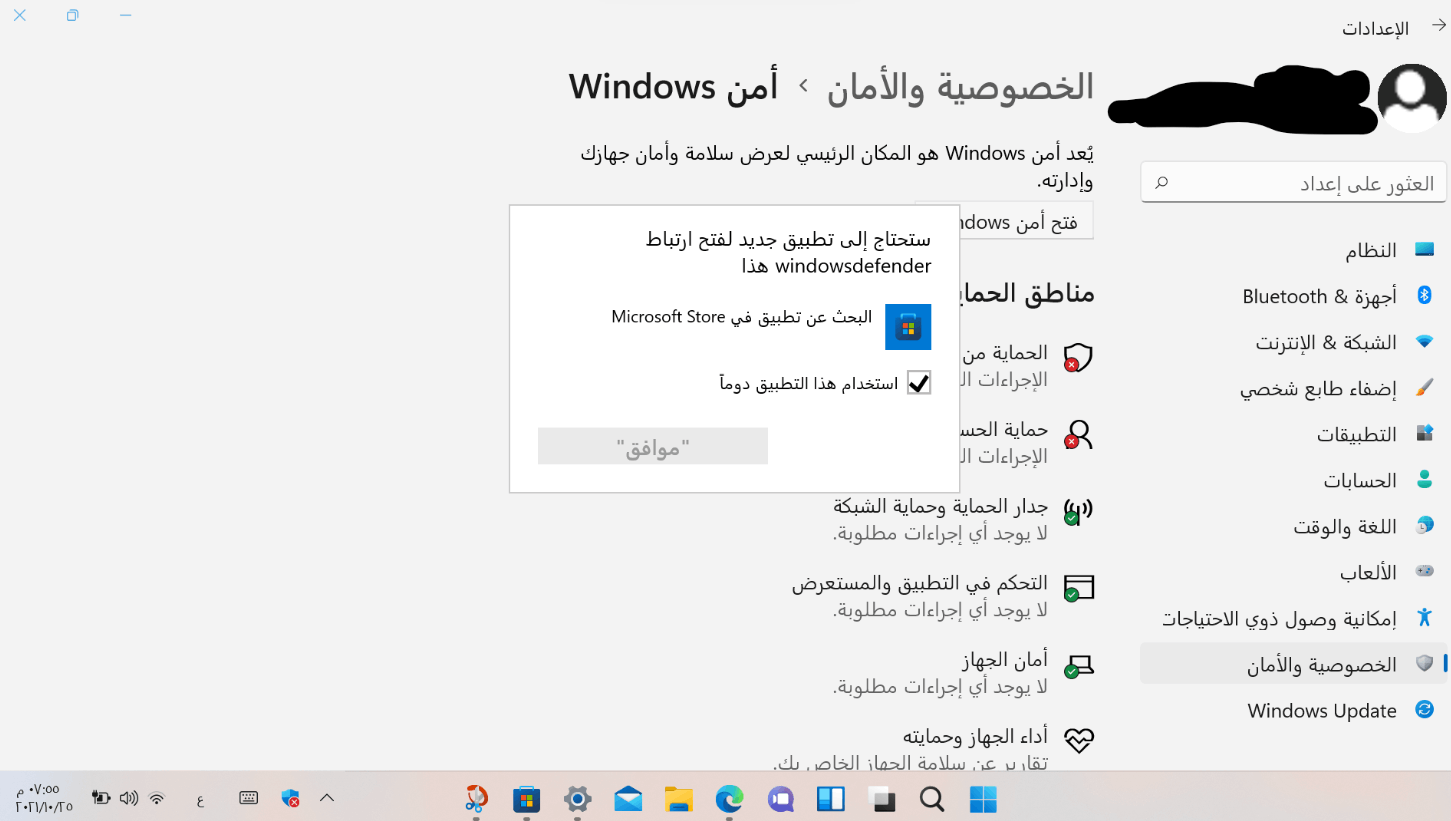This screenshot has width=1451, height=821.
Task: Click the user profile avatar picture
Action: (x=1412, y=97)
